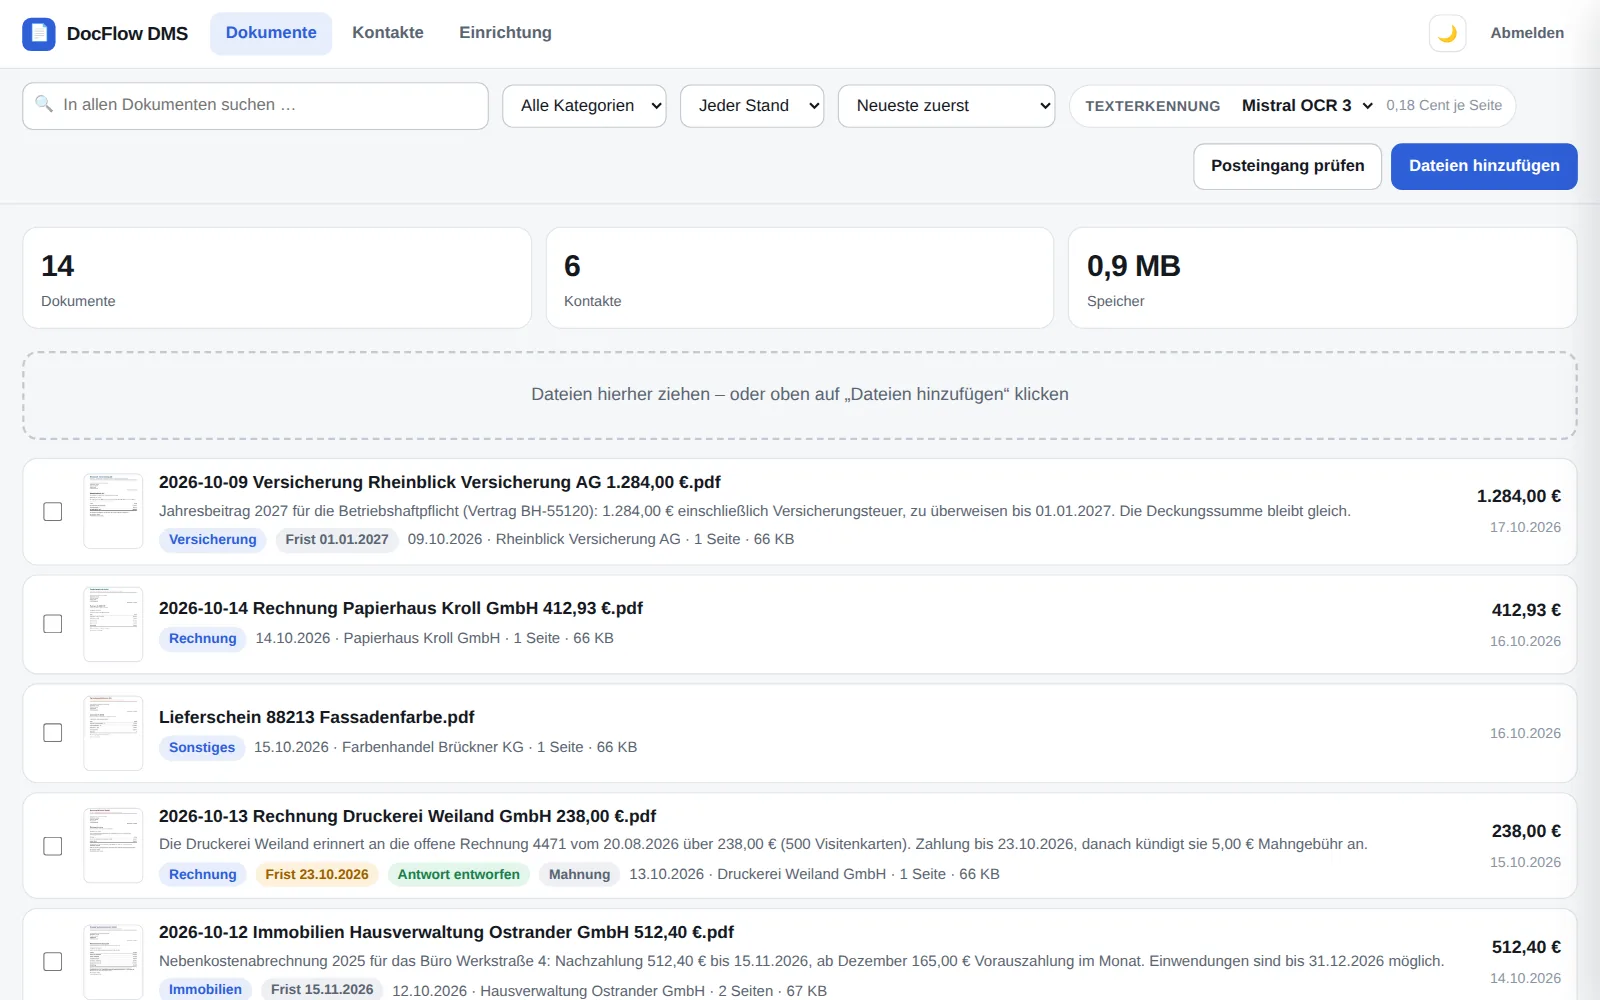Open the Jeder Stand status filter
Screen dimensions: 1600x1000
(752, 106)
